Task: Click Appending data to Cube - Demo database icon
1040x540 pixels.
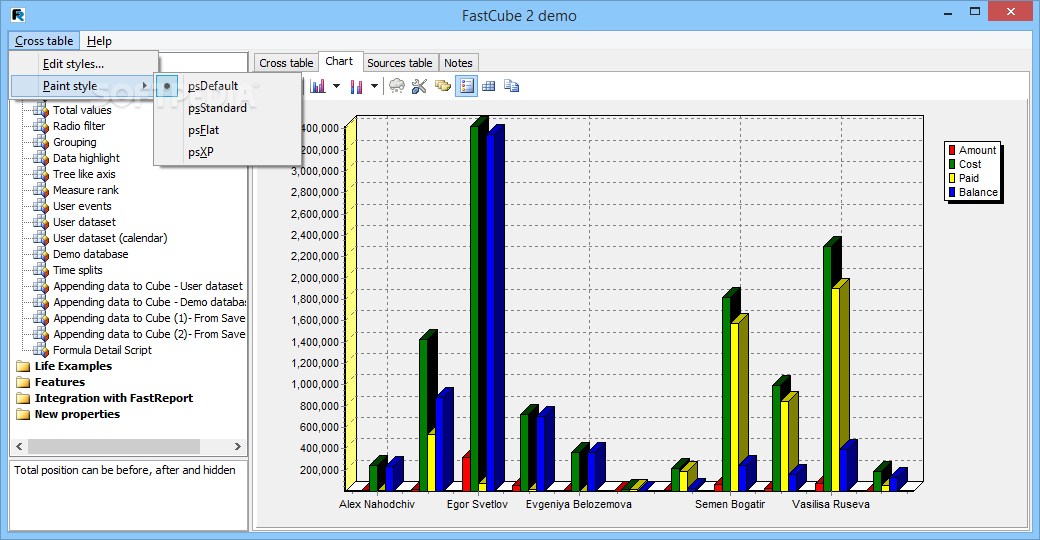Action: point(41,302)
